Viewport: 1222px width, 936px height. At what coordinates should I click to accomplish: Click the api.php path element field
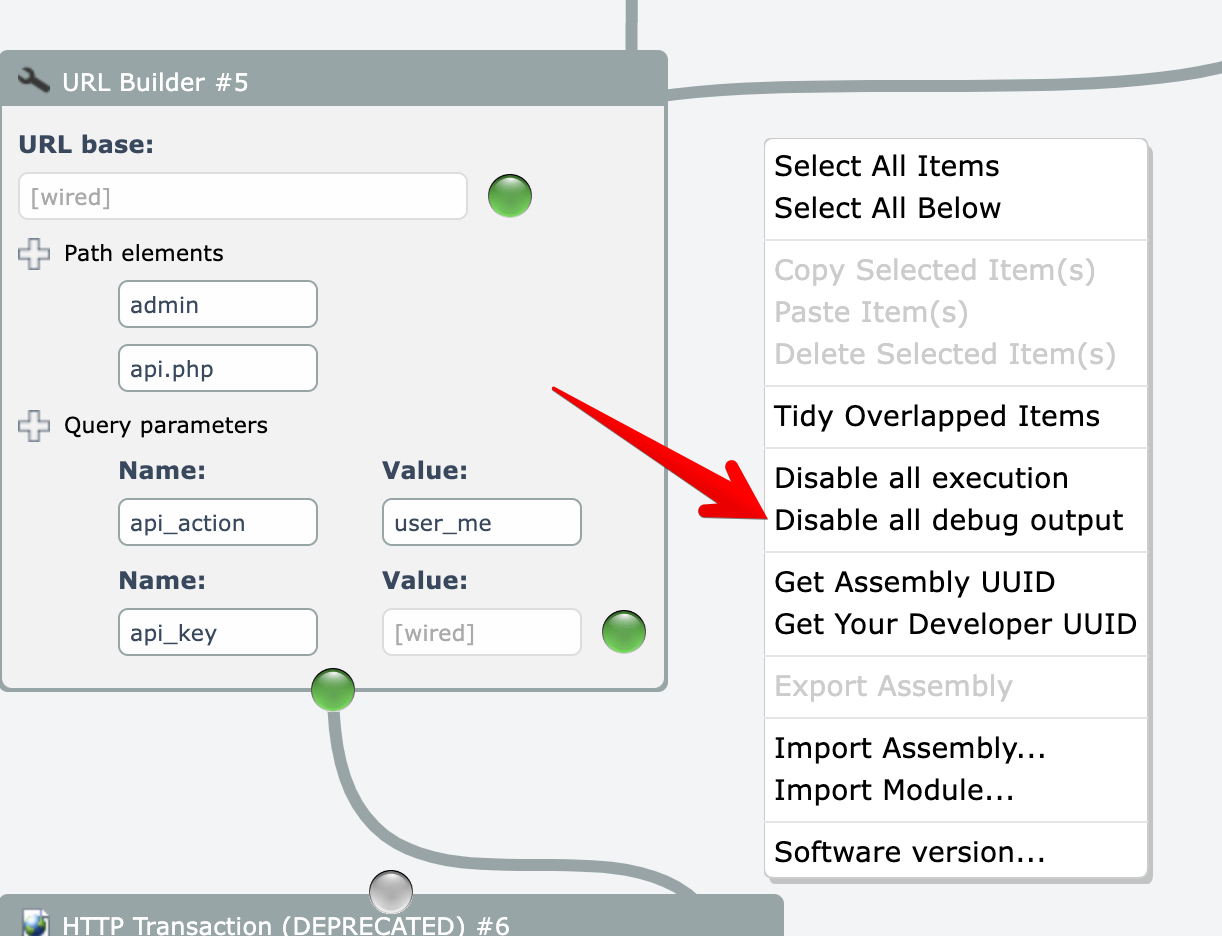pyautogui.click(x=217, y=369)
